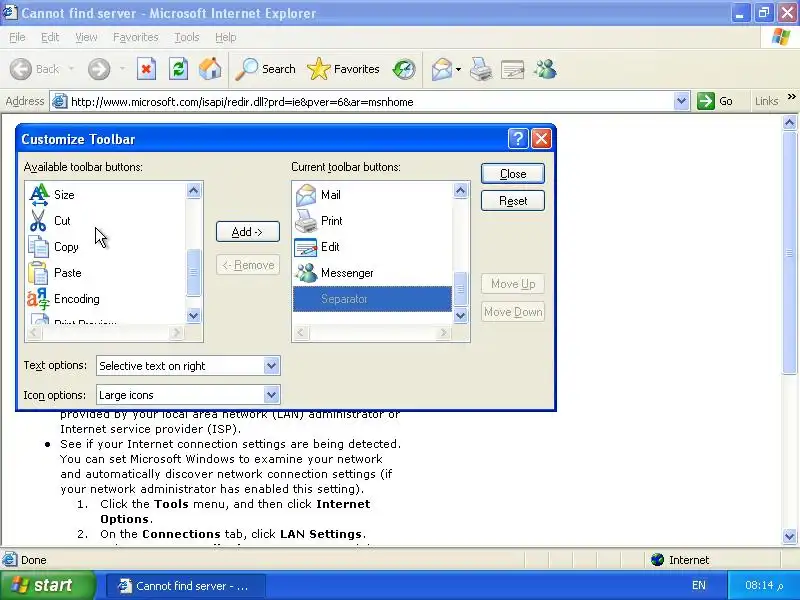Select Cut in available toolbar buttons
Screen dimensions: 800x600
pyautogui.click(x=106, y=220)
